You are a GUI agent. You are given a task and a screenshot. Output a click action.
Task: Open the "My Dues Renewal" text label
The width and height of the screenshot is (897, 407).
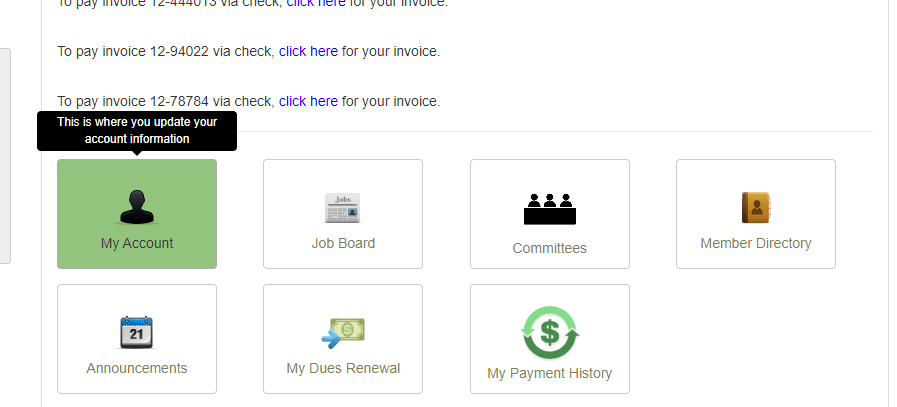(x=343, y=368)
